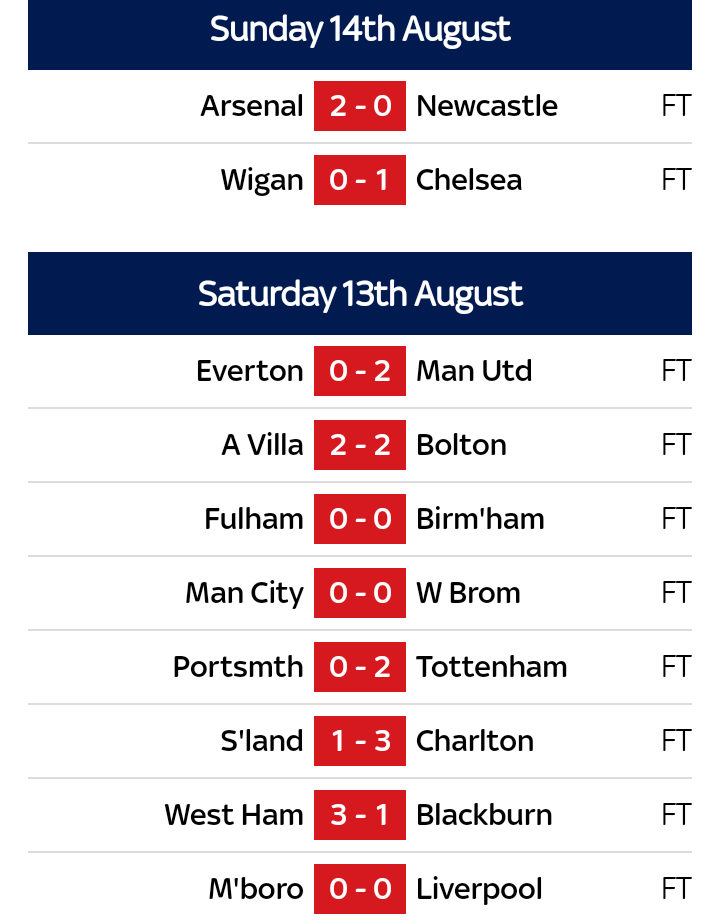The image size is (720, 923).
Task: Open the Liverpool team name
Action: (479, 889)
